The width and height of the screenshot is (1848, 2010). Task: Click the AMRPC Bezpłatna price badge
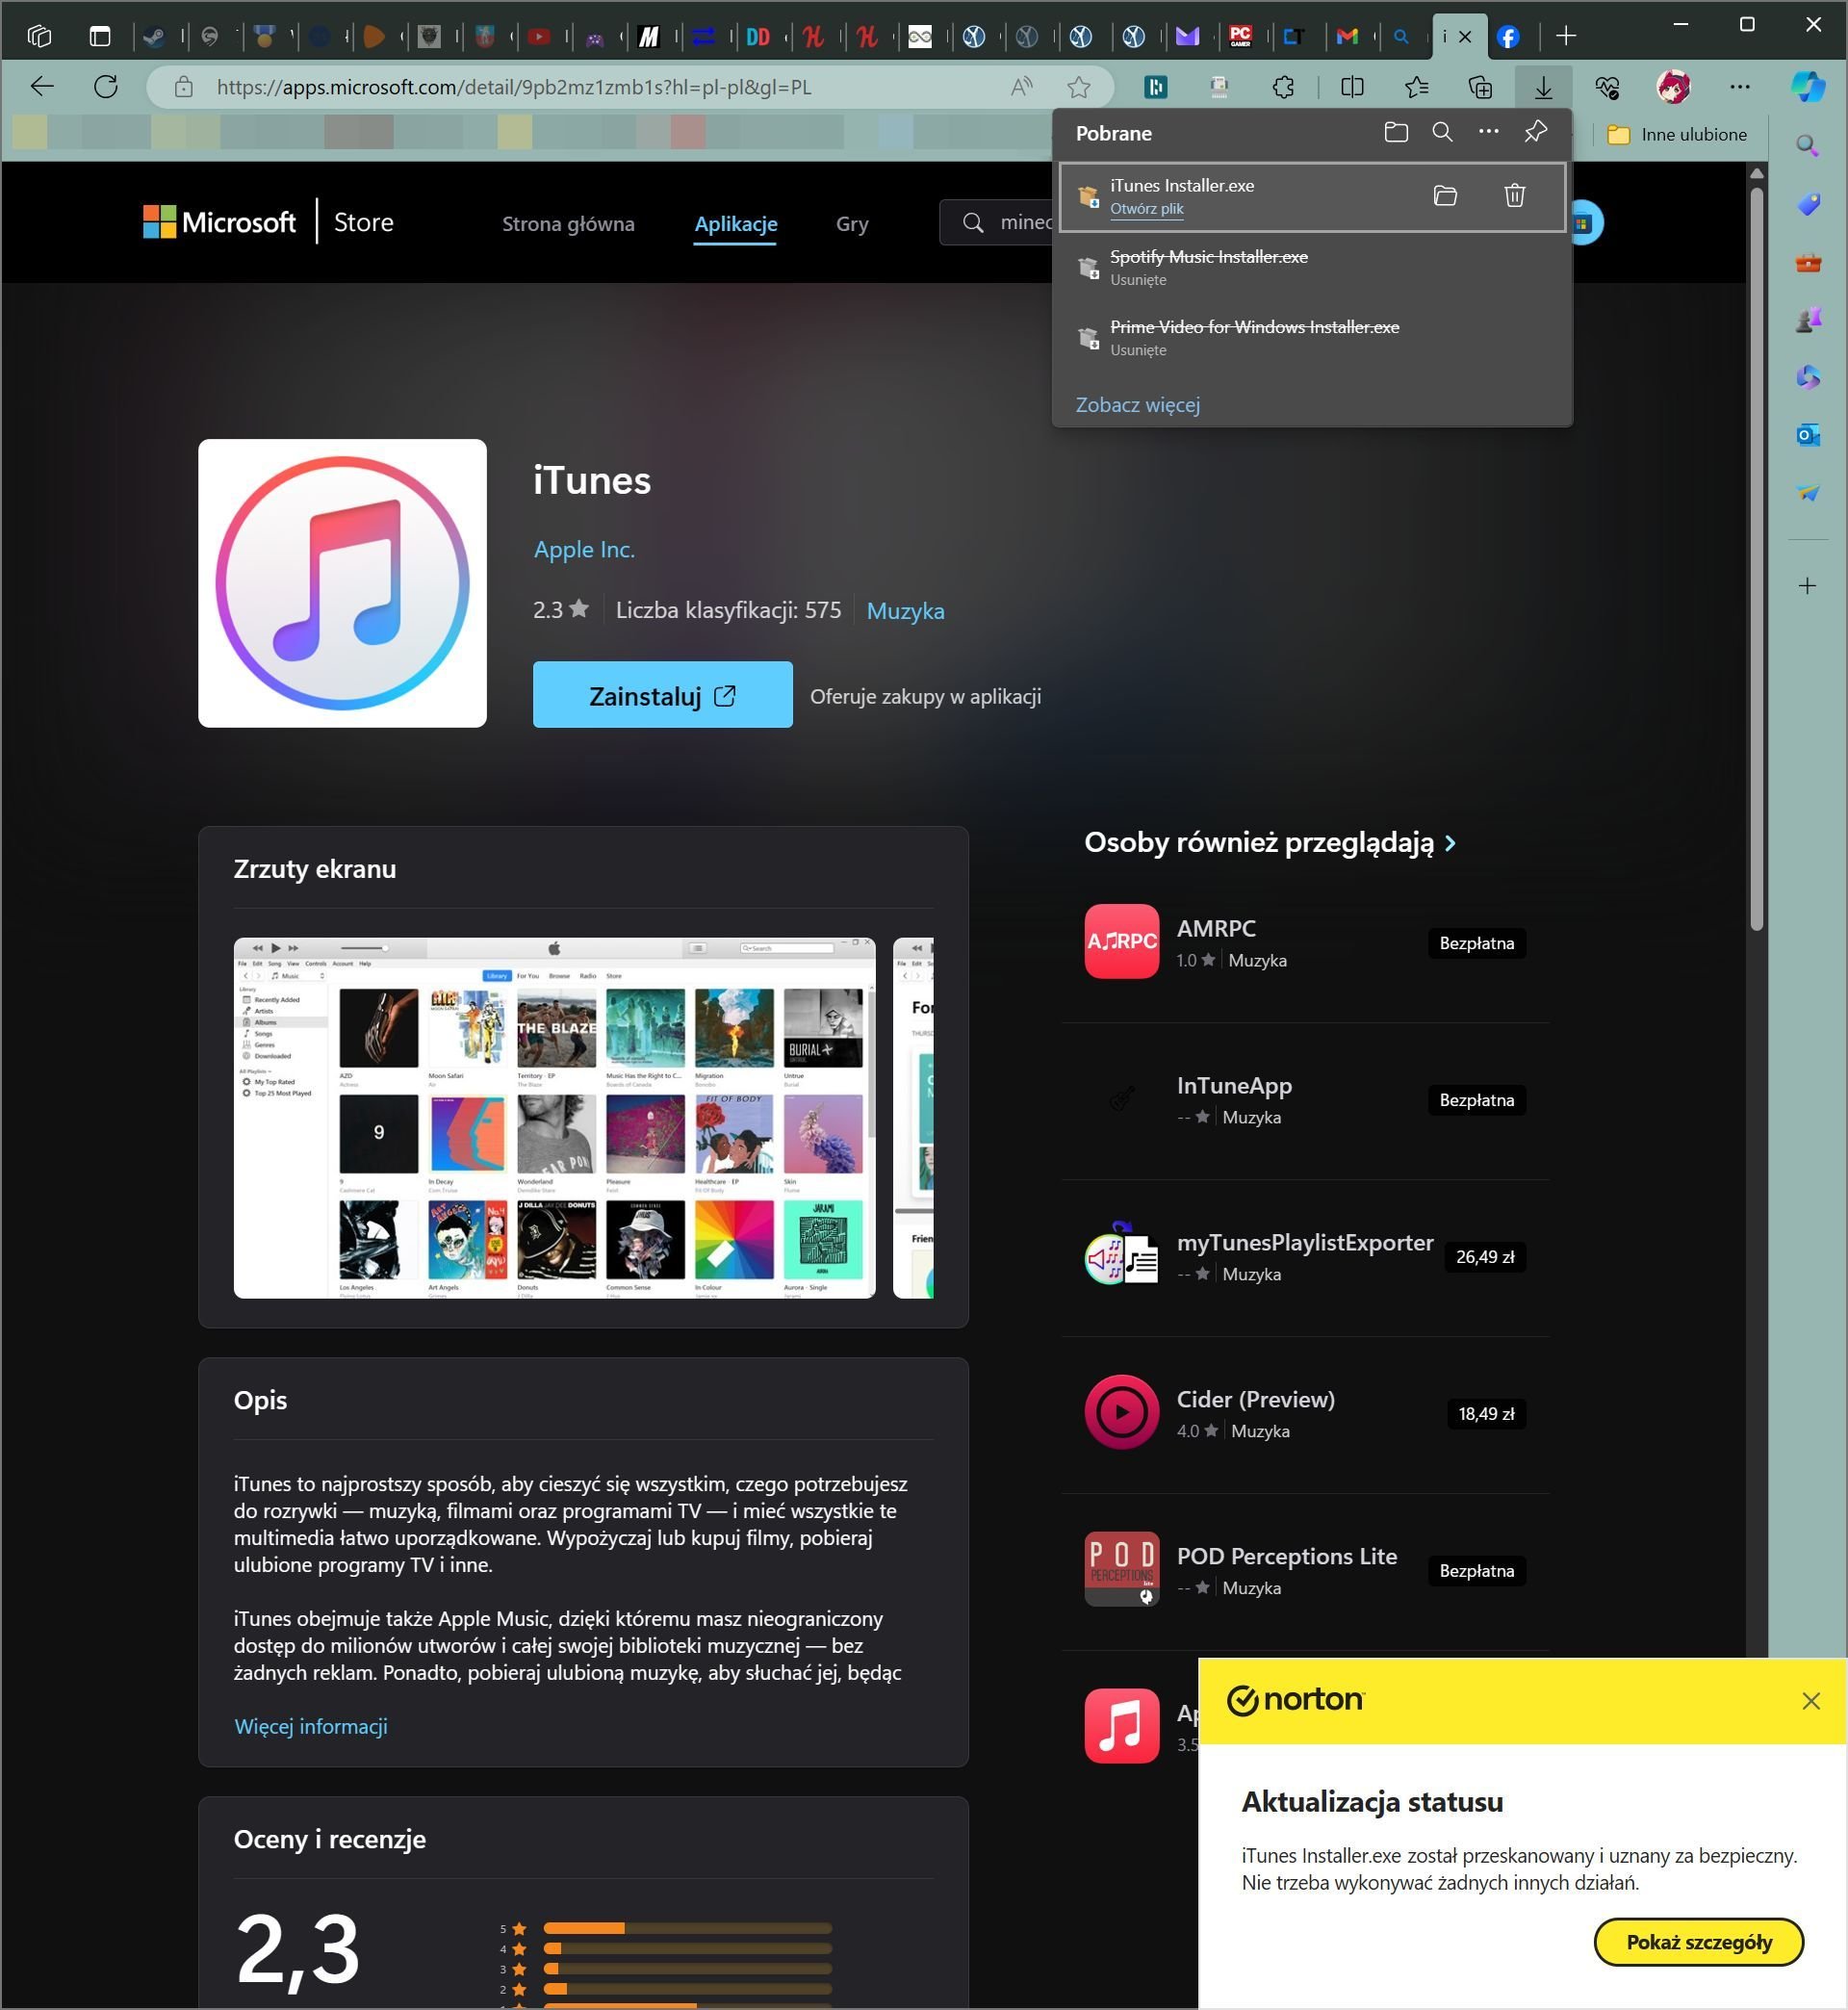pyautogui.click(x=1476, y=943)
